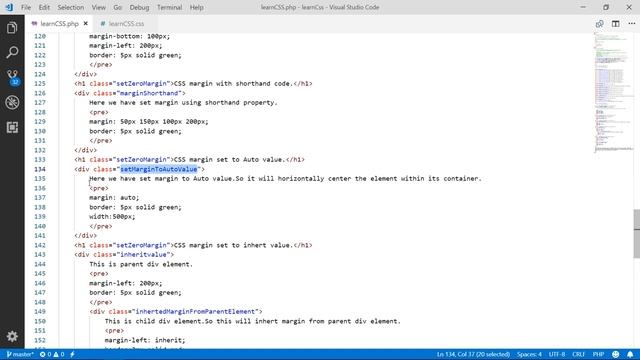The height and width of the screenshot is (360, 640).
Task: Click the open changes icon in editor toolbar
Action: [599, 24]
